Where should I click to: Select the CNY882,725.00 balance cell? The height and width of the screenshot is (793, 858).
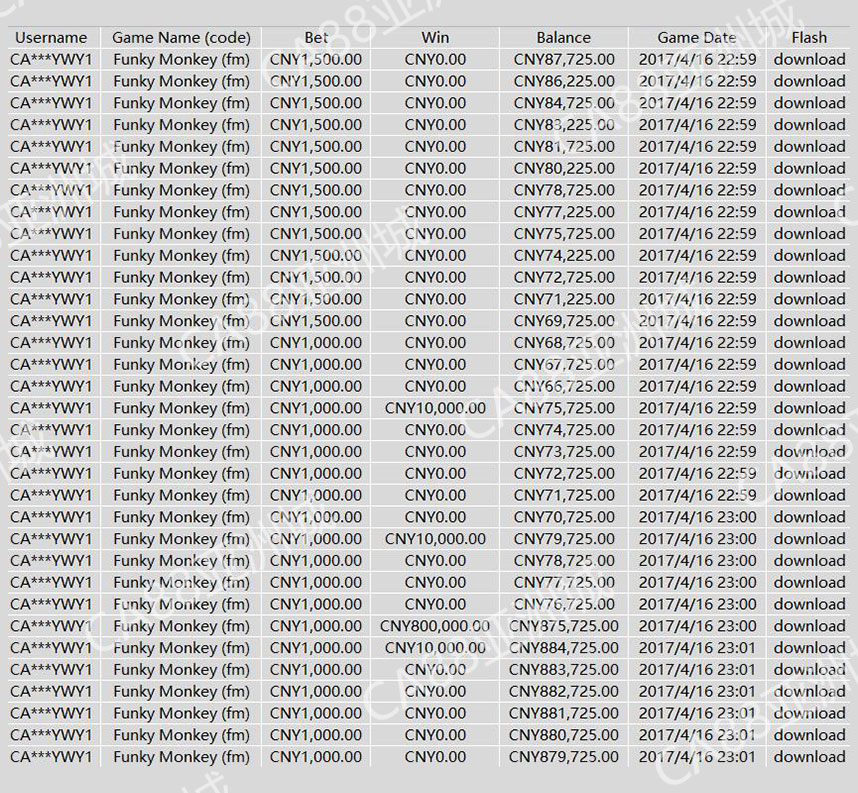tap(564, 691)
